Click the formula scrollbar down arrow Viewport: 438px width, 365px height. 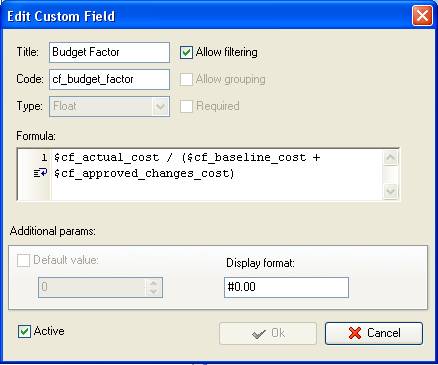390,191
